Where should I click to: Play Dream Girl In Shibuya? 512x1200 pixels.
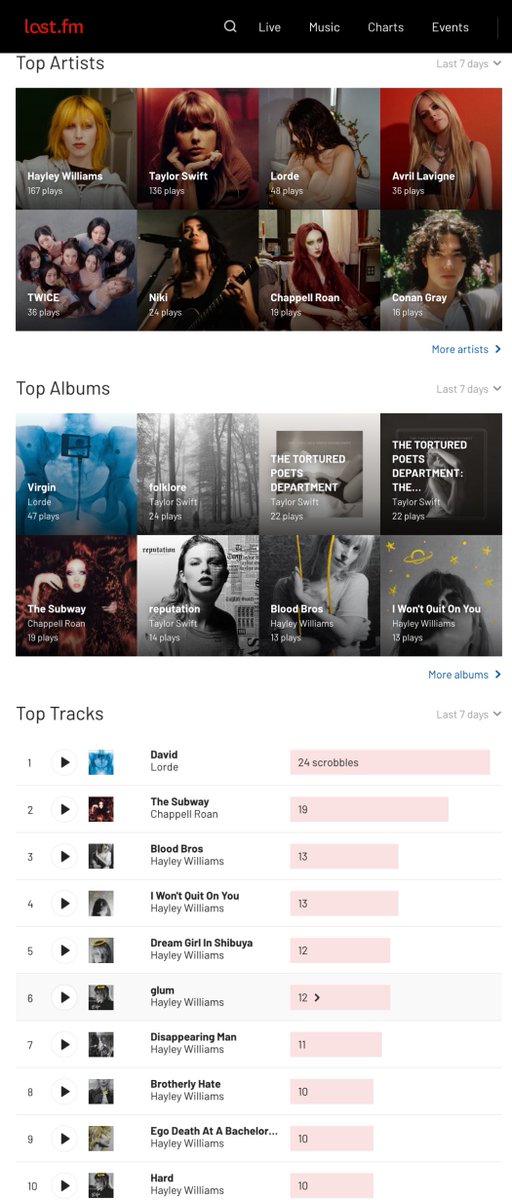(x=64, y=951)
